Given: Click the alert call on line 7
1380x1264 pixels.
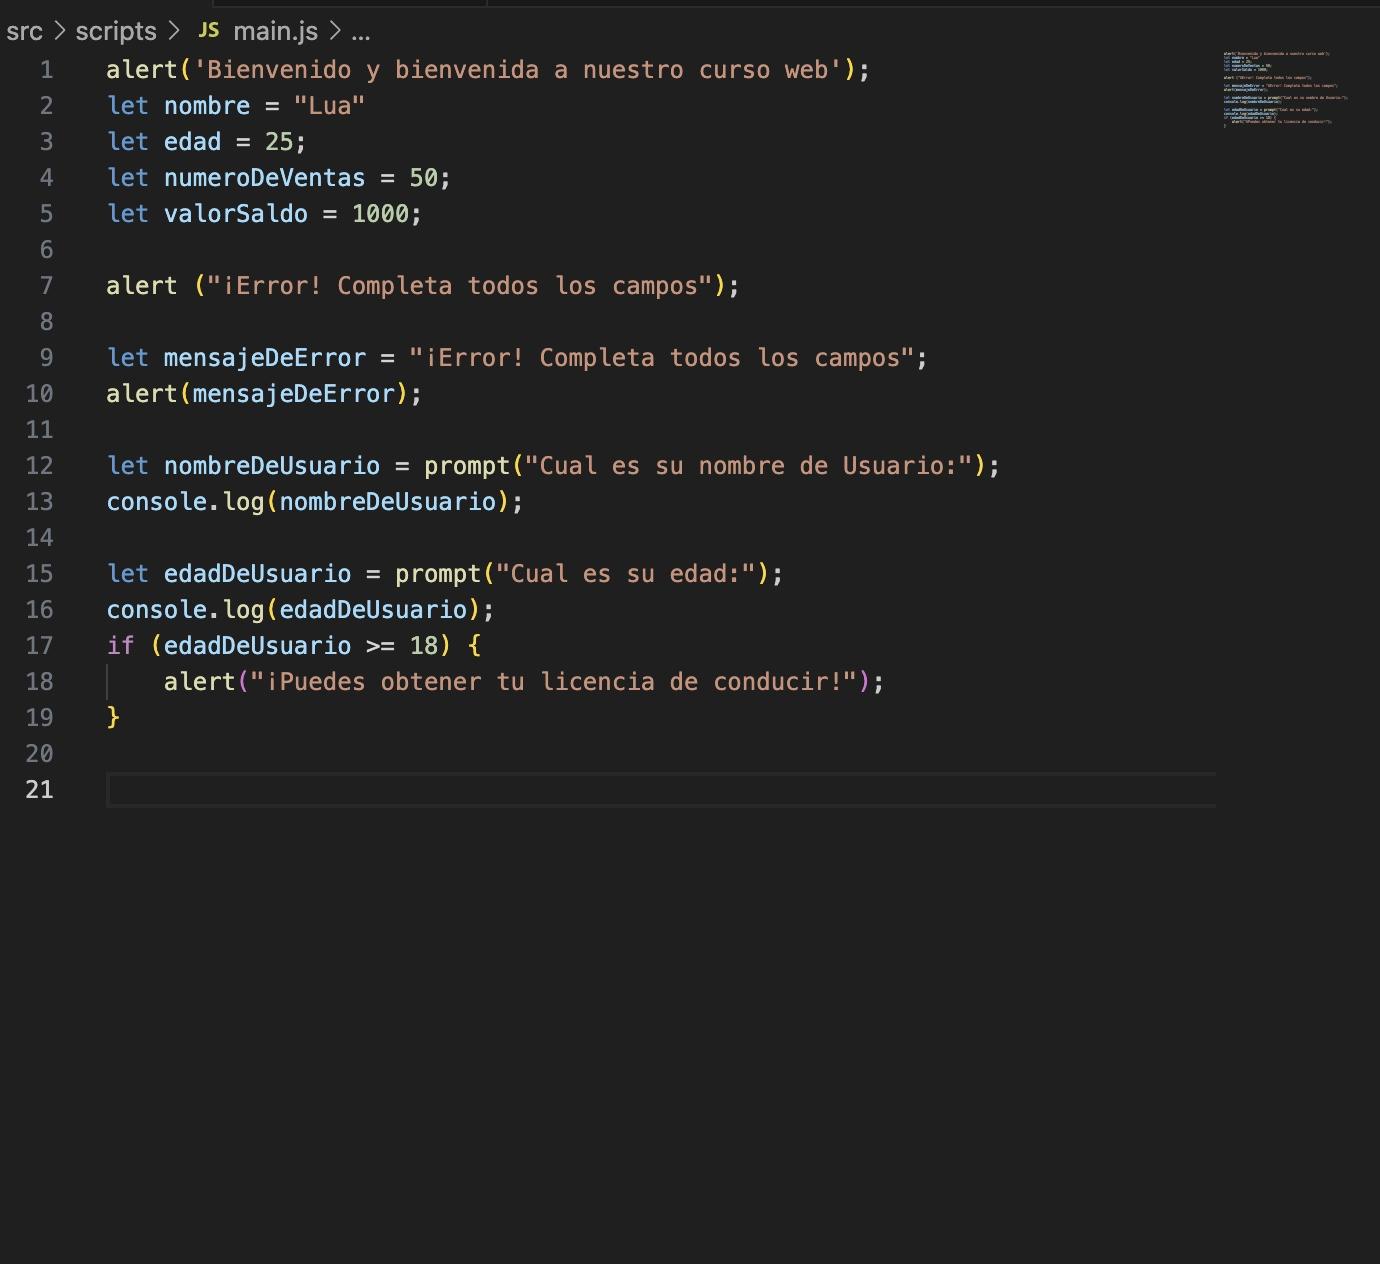Looking at the screenshot, I should click(x=142, y=286).
